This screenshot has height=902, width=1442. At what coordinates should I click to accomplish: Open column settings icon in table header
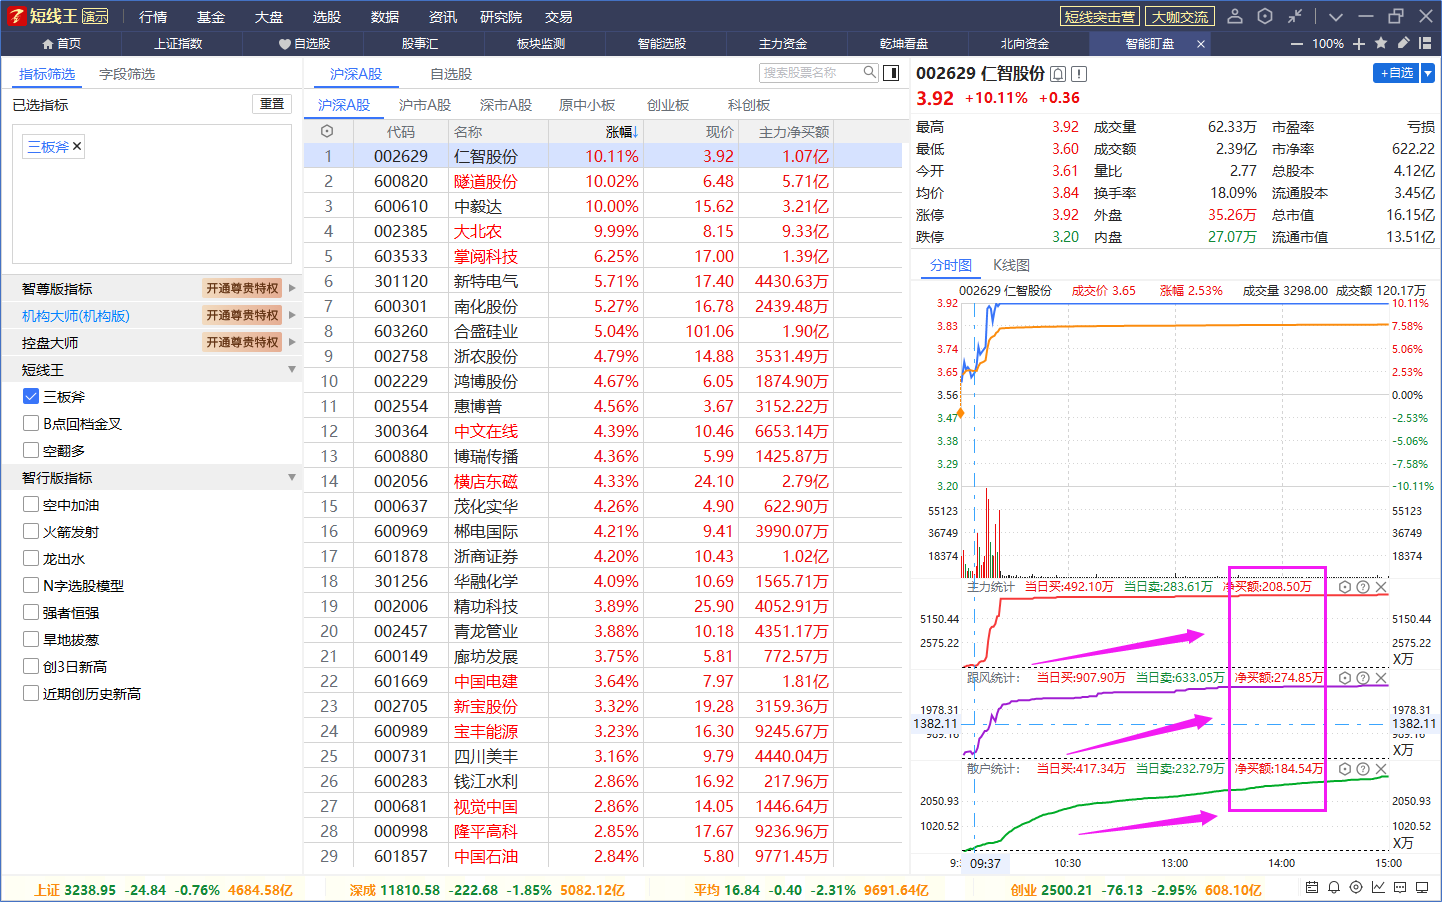(x=326, y=131)
